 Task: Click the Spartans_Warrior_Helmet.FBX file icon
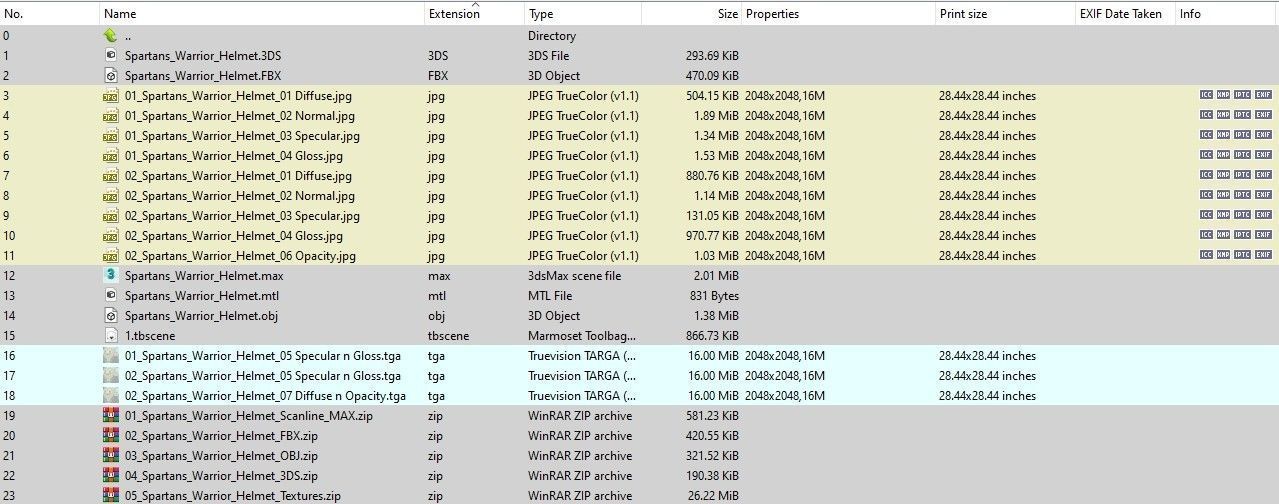110,75
